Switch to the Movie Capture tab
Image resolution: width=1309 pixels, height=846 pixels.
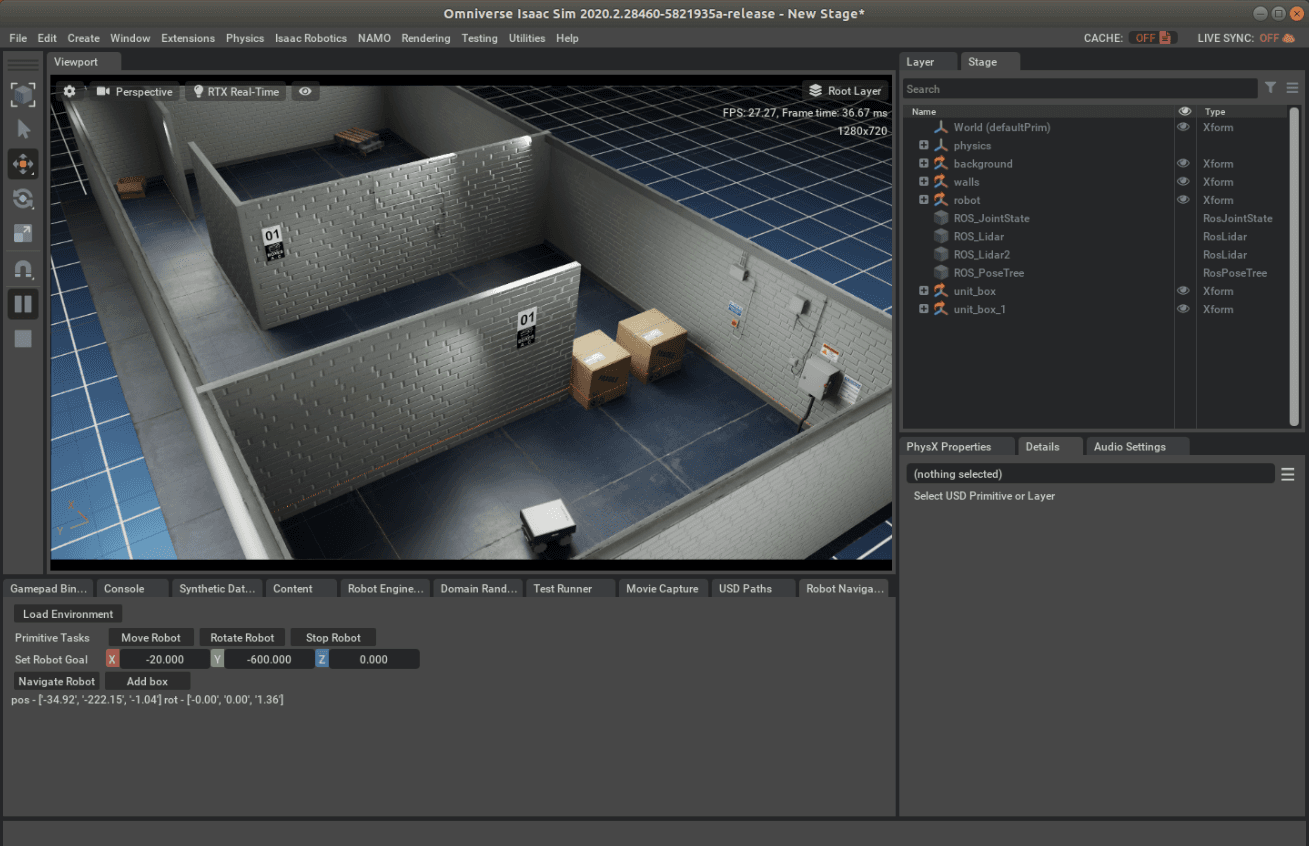664,589
